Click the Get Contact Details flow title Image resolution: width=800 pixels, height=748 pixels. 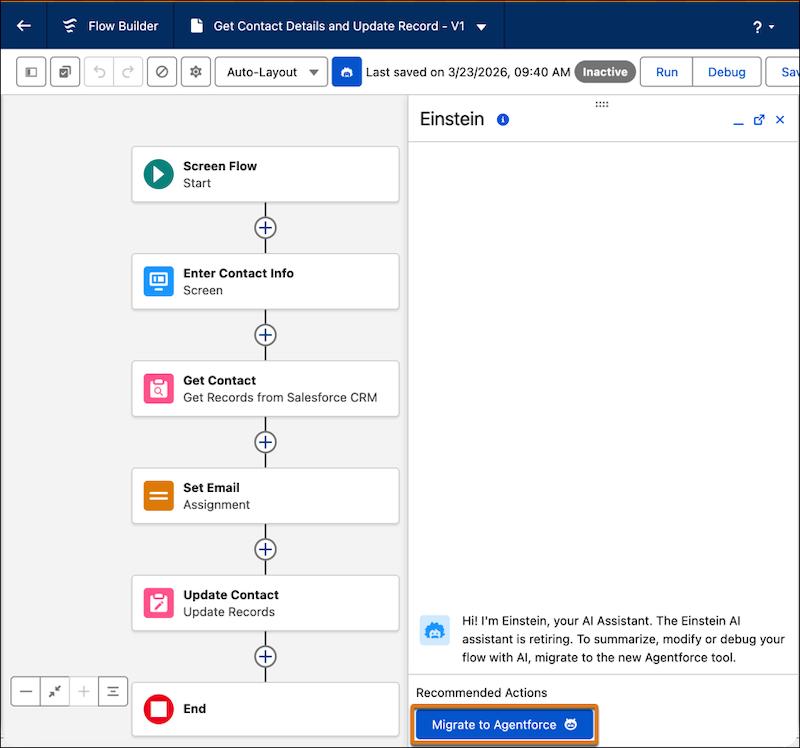click(x=339, y=26)
